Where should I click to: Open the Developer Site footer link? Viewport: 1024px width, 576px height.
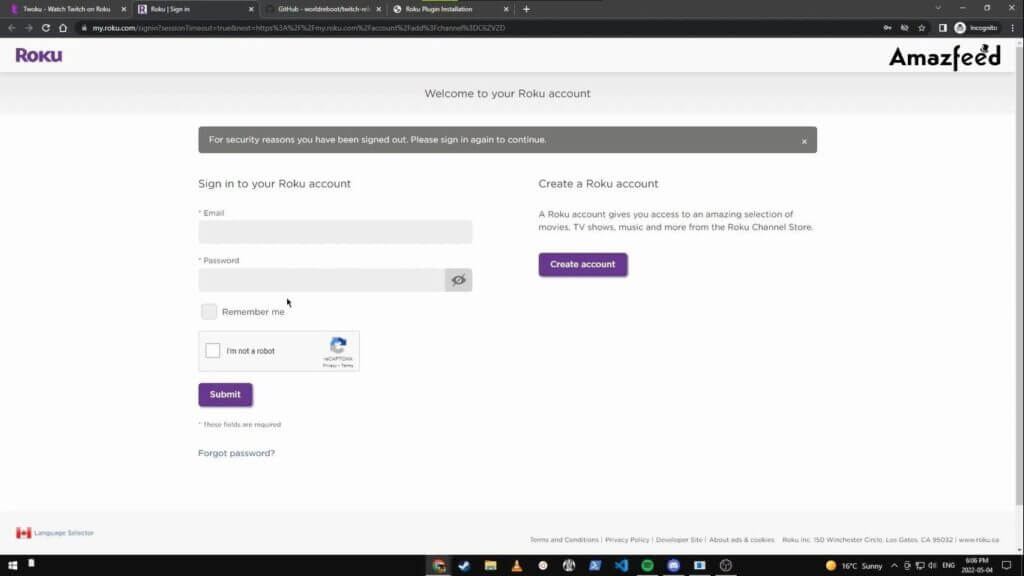679,540
